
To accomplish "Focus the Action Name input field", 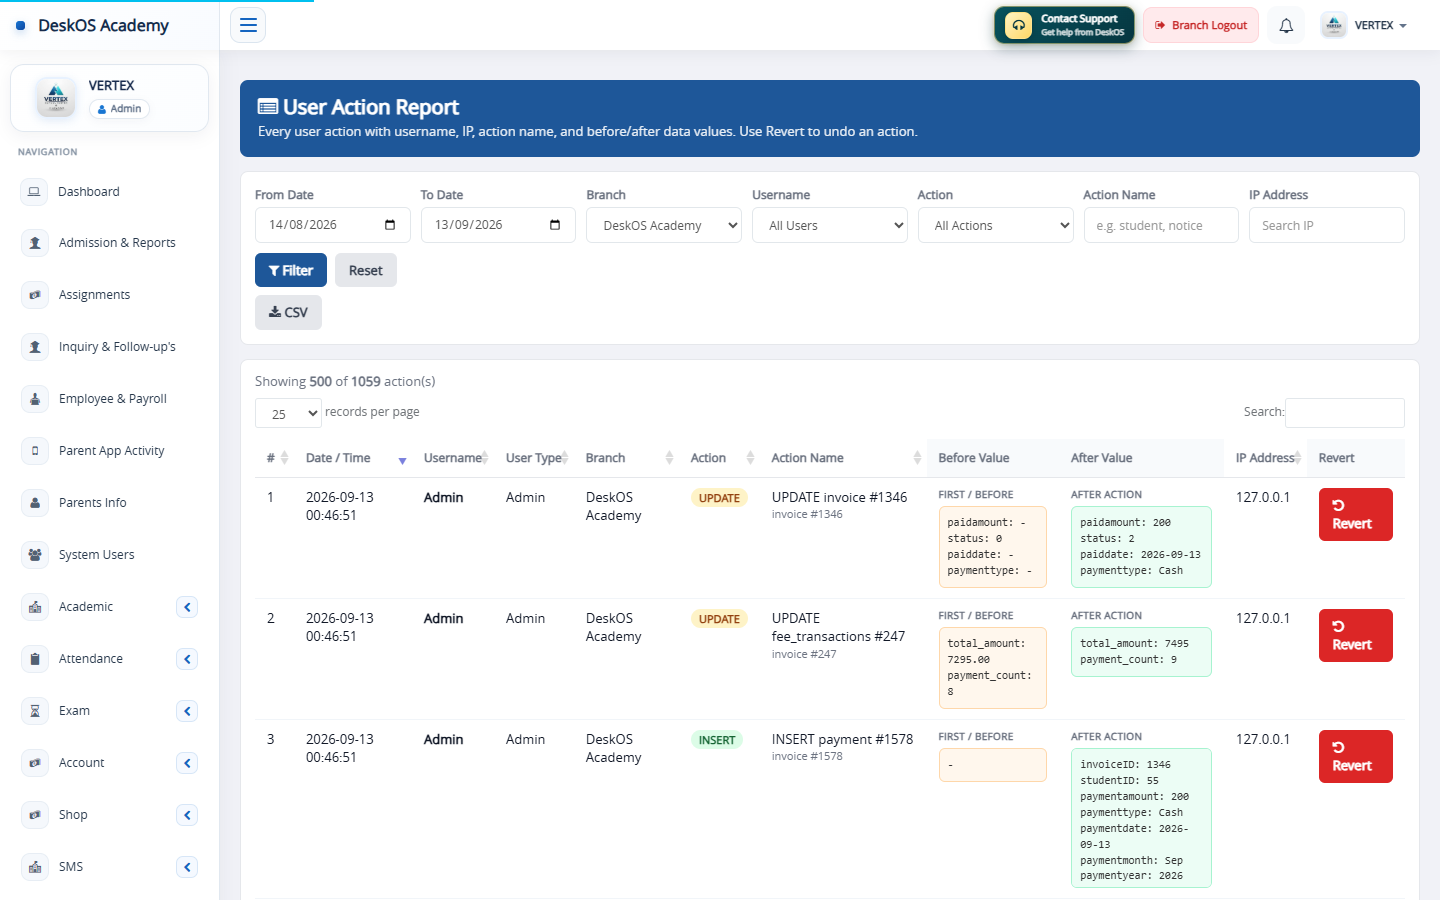I will [x=1161, y=225].
